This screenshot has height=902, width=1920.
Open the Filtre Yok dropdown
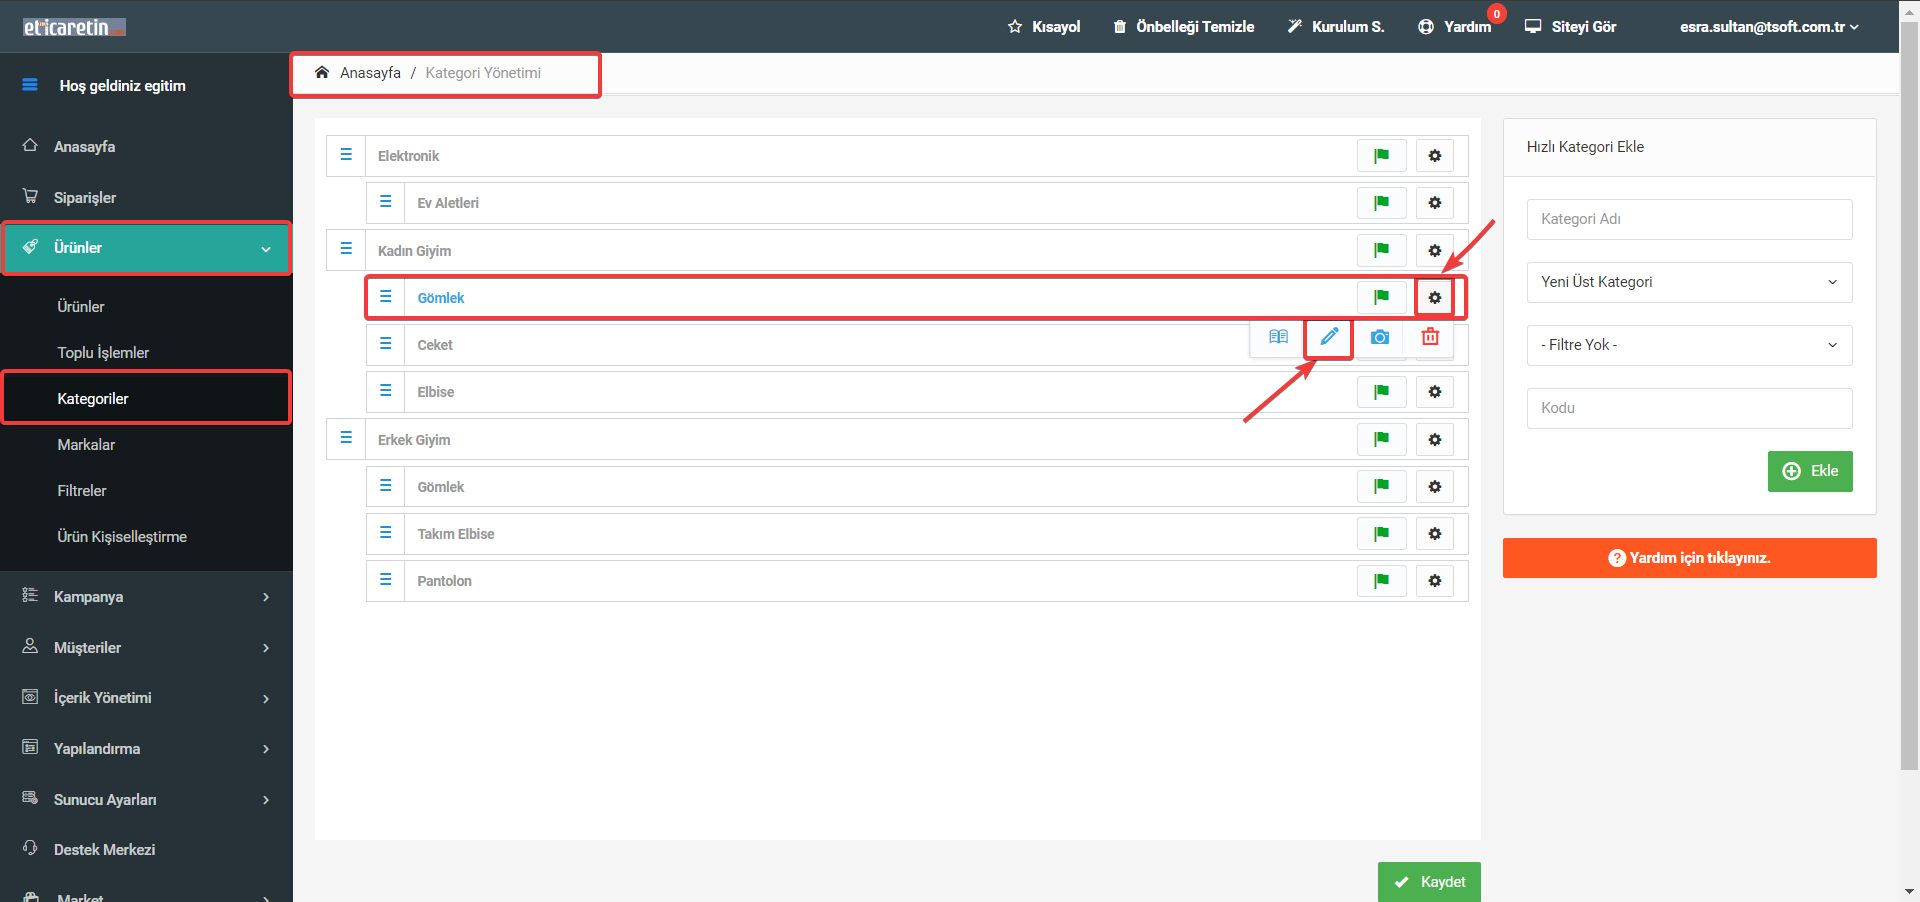(1689, 345)
